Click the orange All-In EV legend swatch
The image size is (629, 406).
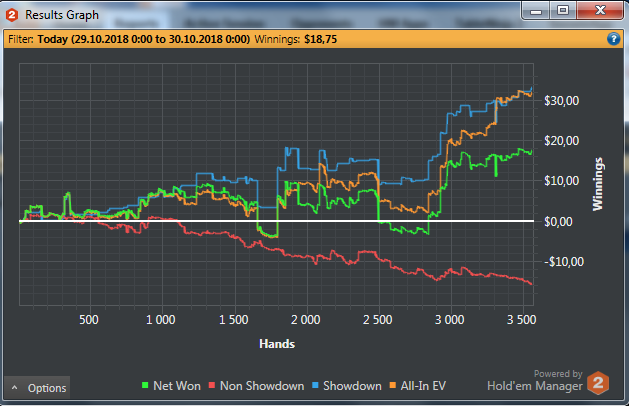click(x=393, y=386)
